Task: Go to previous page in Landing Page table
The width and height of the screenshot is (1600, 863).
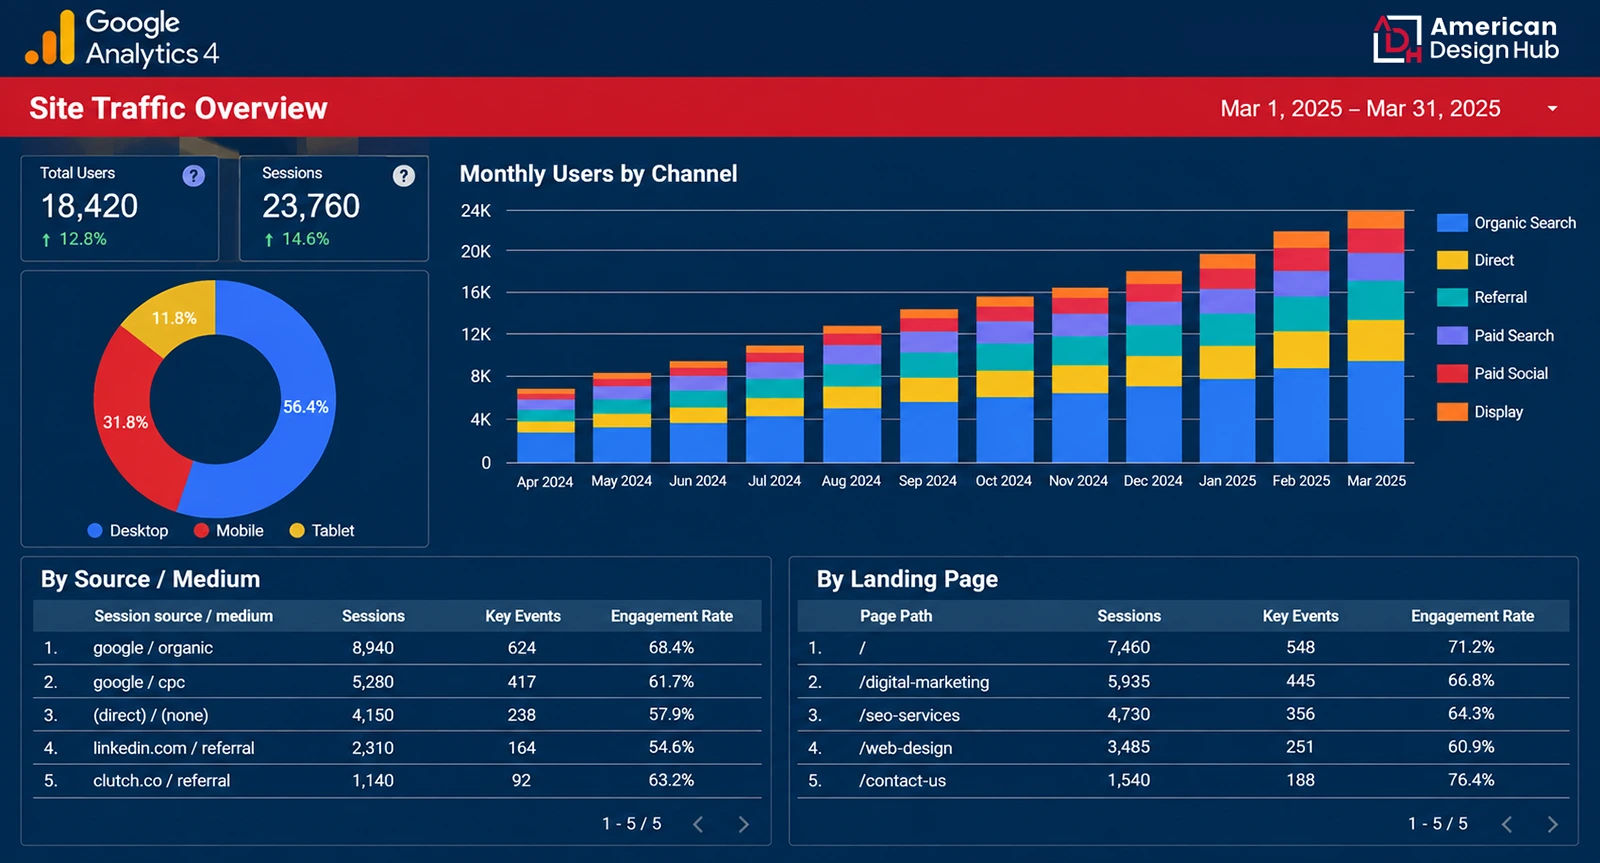Action: point(1506,824)
